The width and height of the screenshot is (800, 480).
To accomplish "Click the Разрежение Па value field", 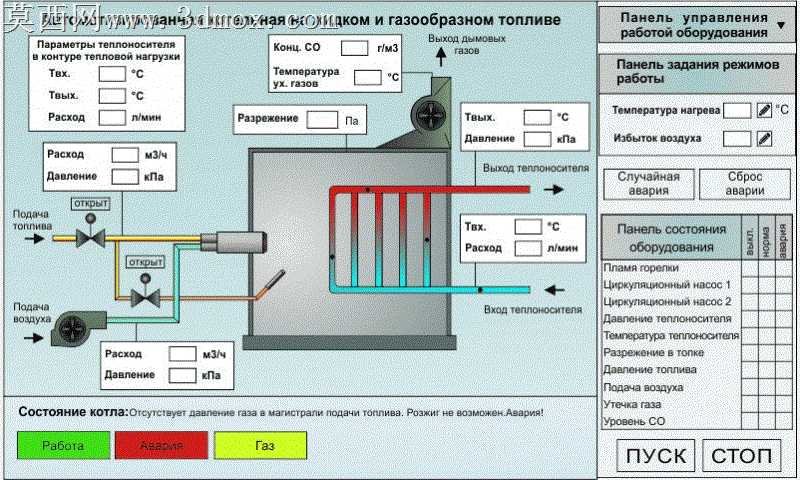I will [x=322, y=120].
